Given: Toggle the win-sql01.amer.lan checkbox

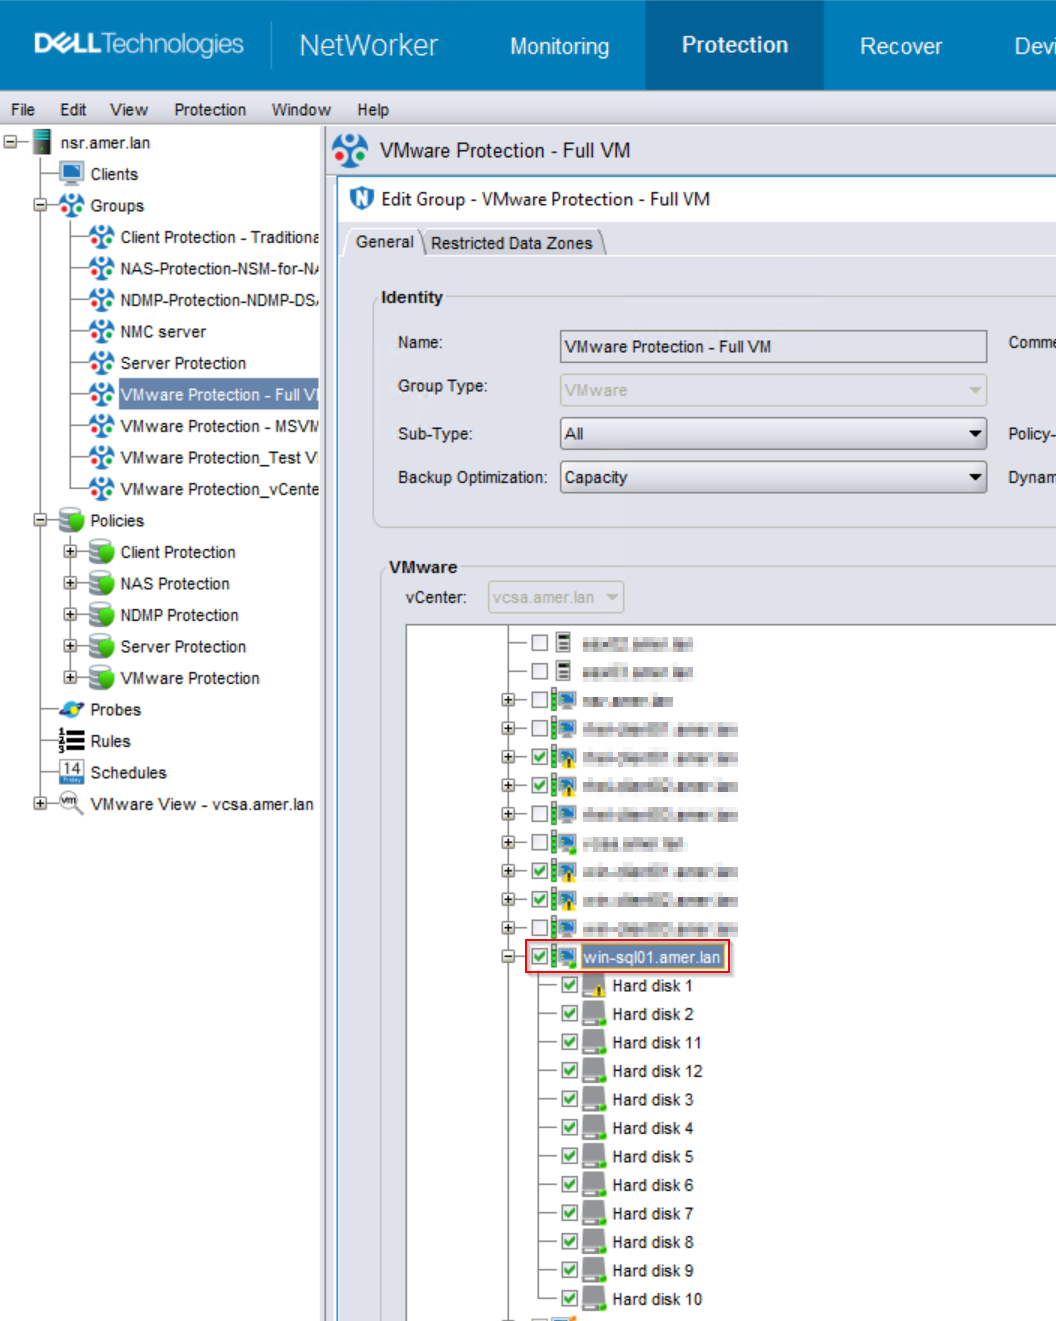Looking at the screenshot, I should pyautogui.click(x=538, y=956).
